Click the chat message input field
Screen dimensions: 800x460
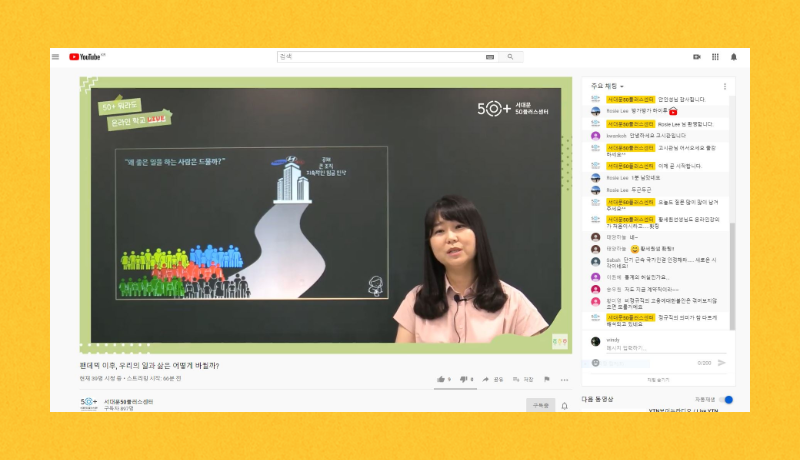click(x=640, y=349)
